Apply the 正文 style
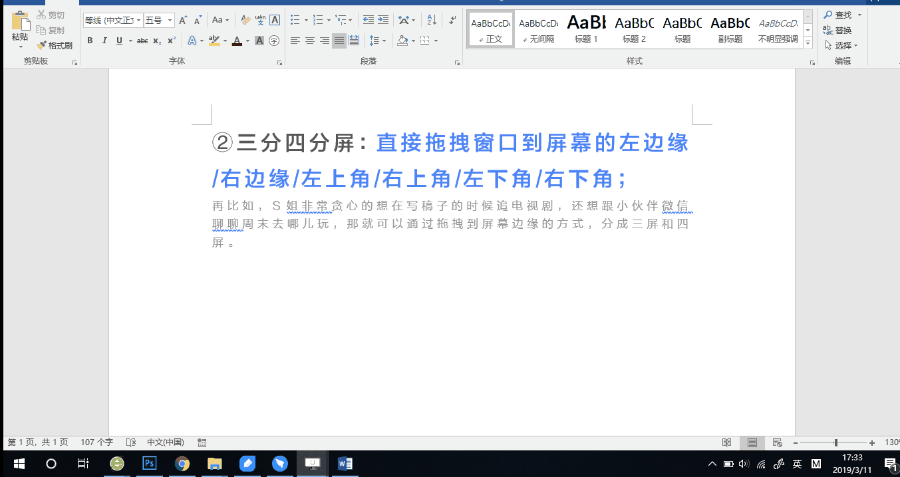The width and height of the screenshot is (900, 477). click(x=491, y=29)
